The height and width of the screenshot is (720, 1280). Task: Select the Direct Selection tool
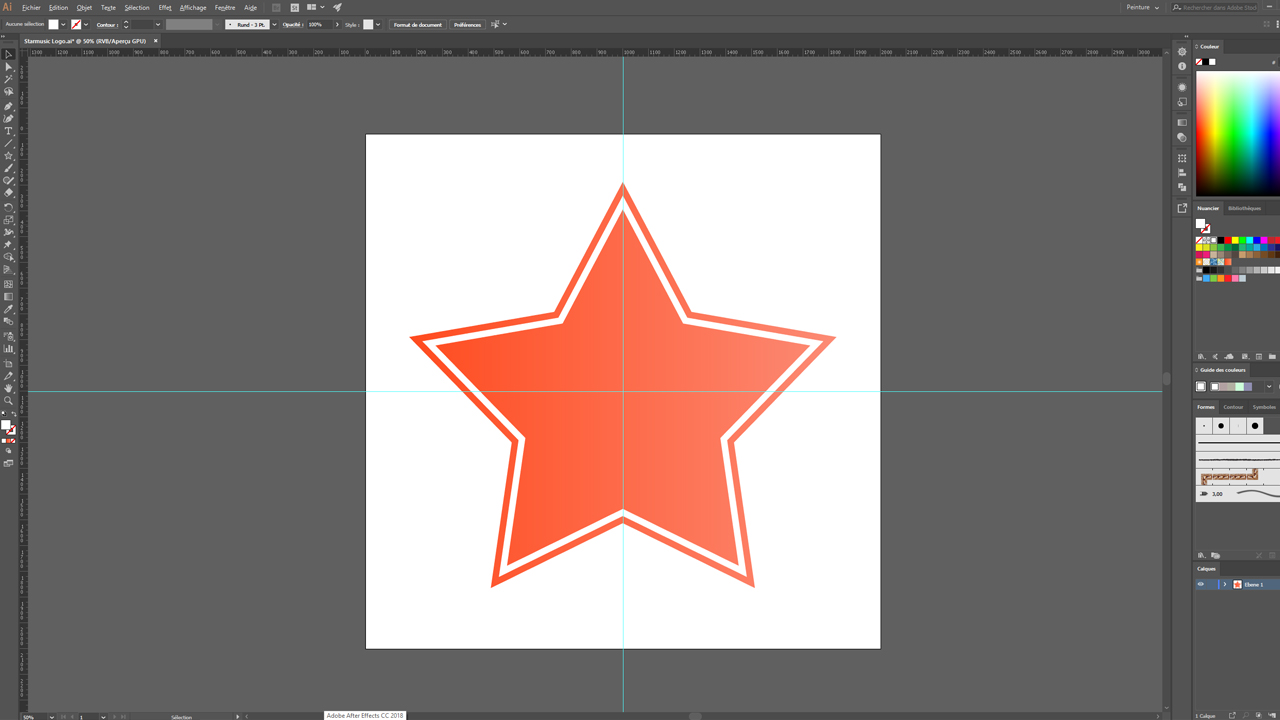coord(9,67)
